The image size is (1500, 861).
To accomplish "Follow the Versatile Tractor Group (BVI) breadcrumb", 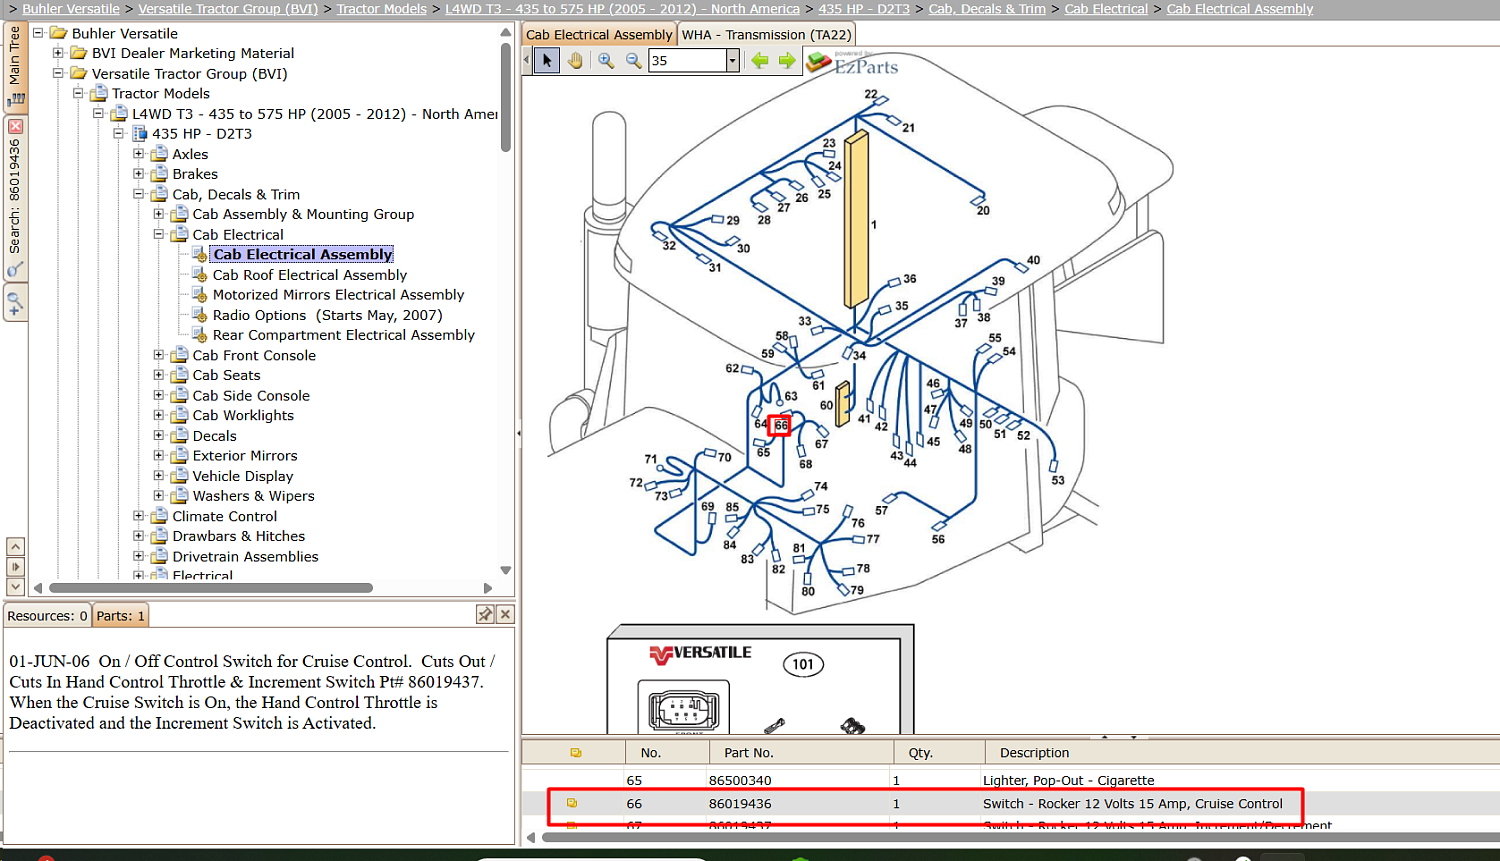I will (228, 9).
